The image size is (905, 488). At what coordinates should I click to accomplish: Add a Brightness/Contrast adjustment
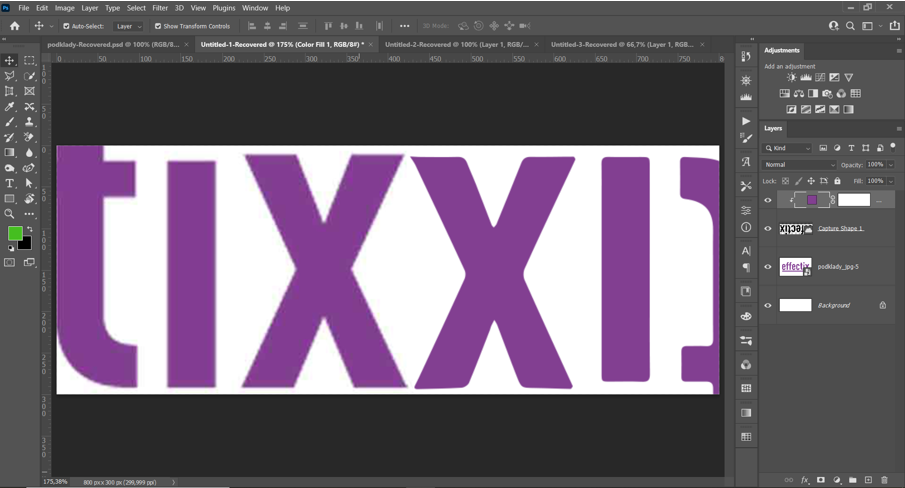coord(792,77)
